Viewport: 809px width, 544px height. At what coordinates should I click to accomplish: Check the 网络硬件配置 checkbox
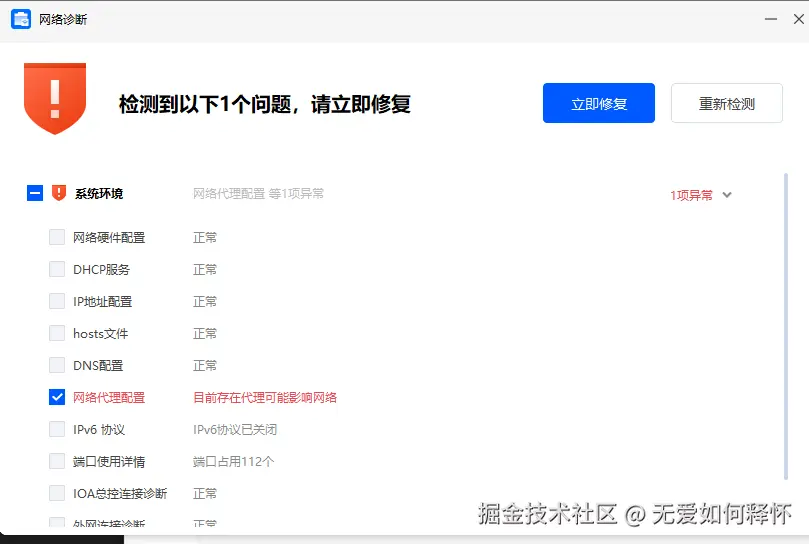57,237
